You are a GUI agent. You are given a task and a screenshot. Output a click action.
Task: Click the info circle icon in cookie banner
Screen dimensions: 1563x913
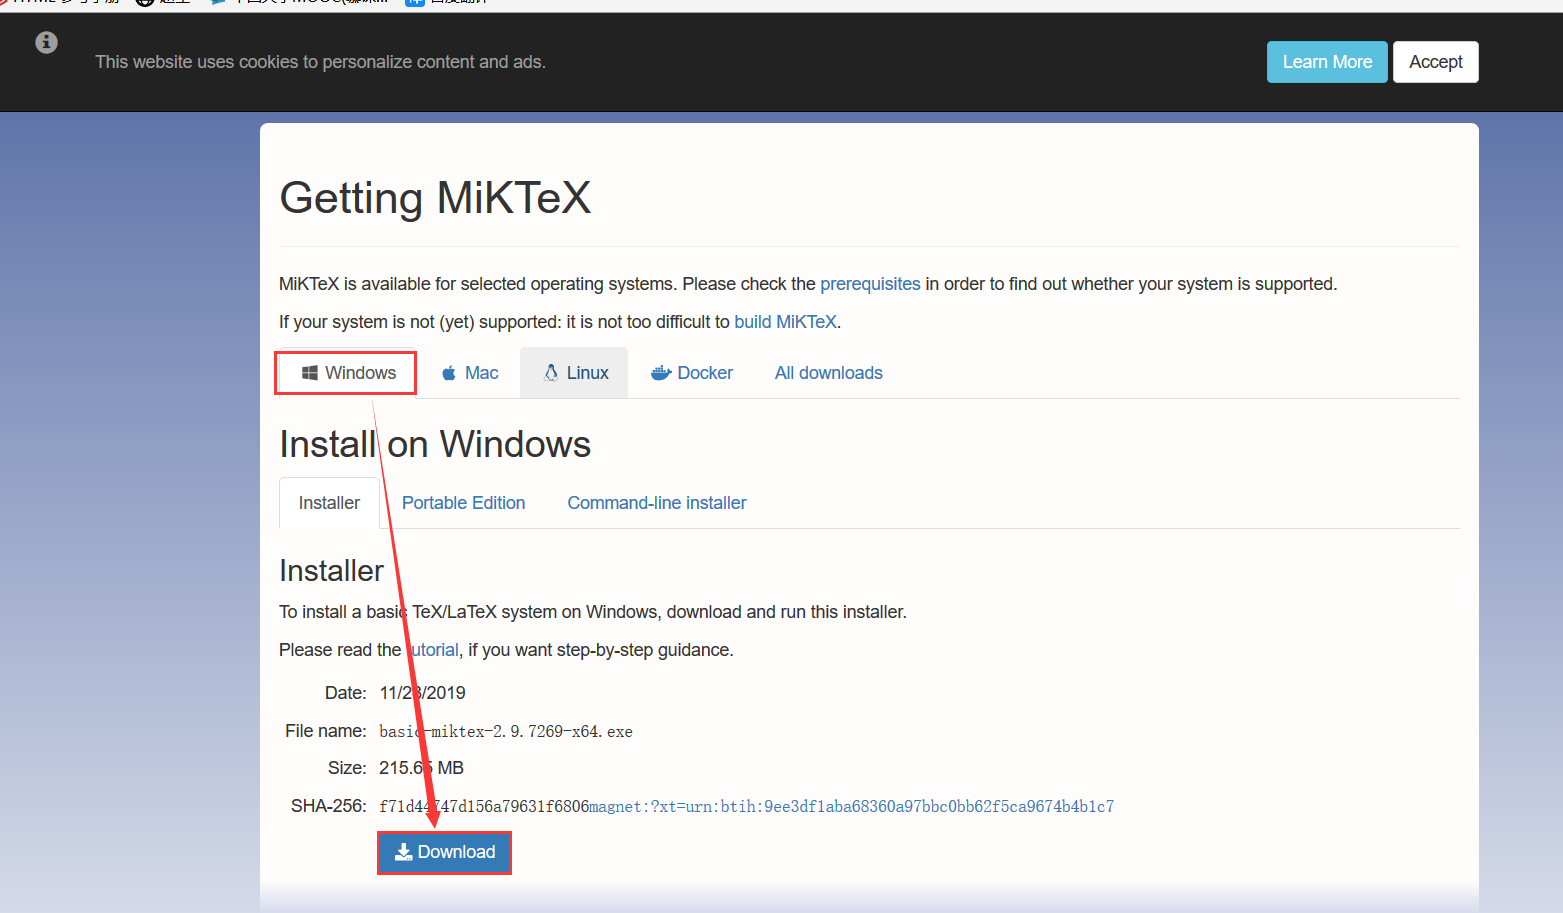[46, 42]
